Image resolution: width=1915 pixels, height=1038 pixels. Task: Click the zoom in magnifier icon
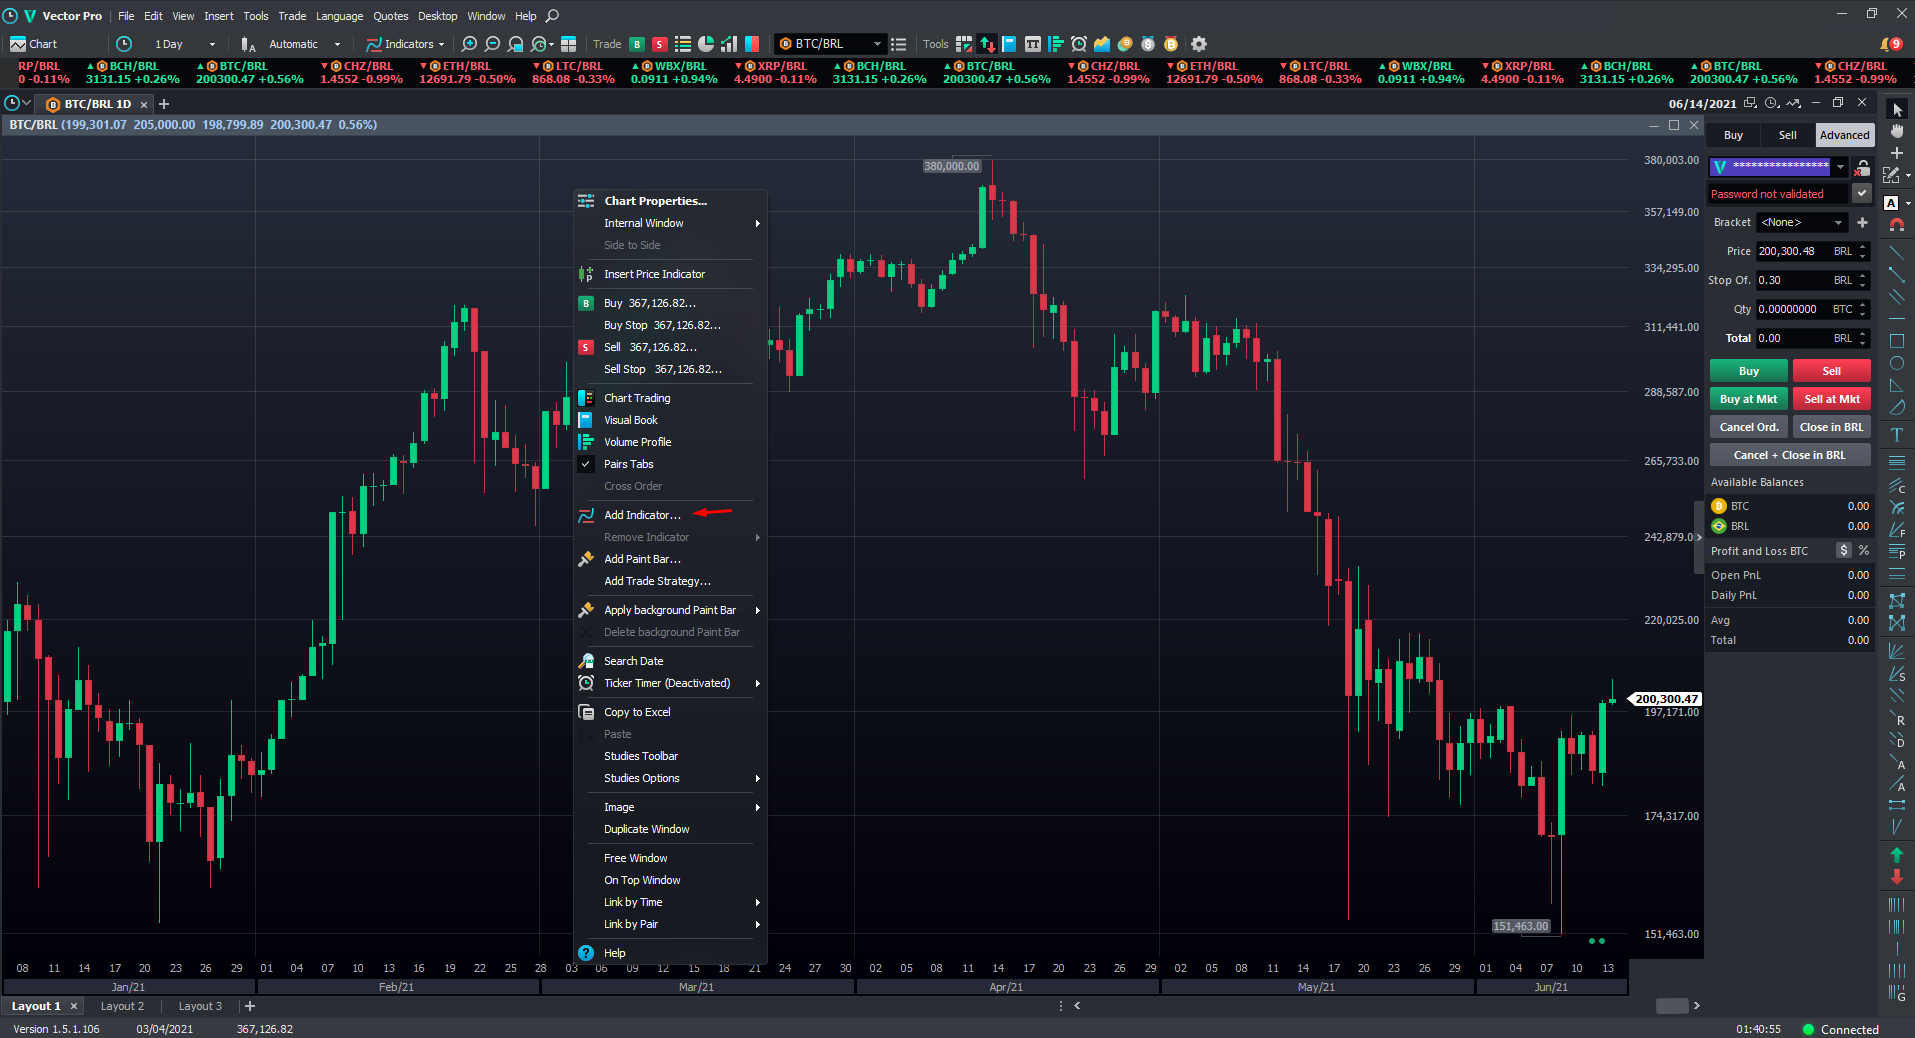click(469, 44)
